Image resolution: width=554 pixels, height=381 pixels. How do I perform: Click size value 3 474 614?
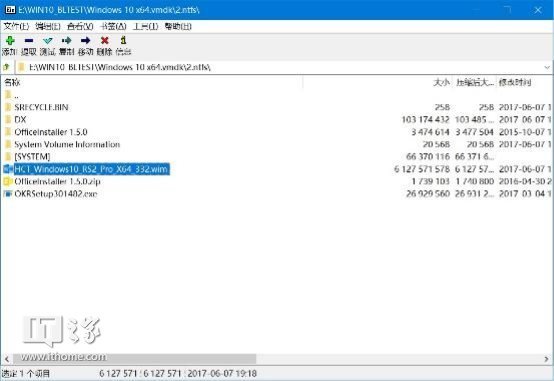point(430,132)
